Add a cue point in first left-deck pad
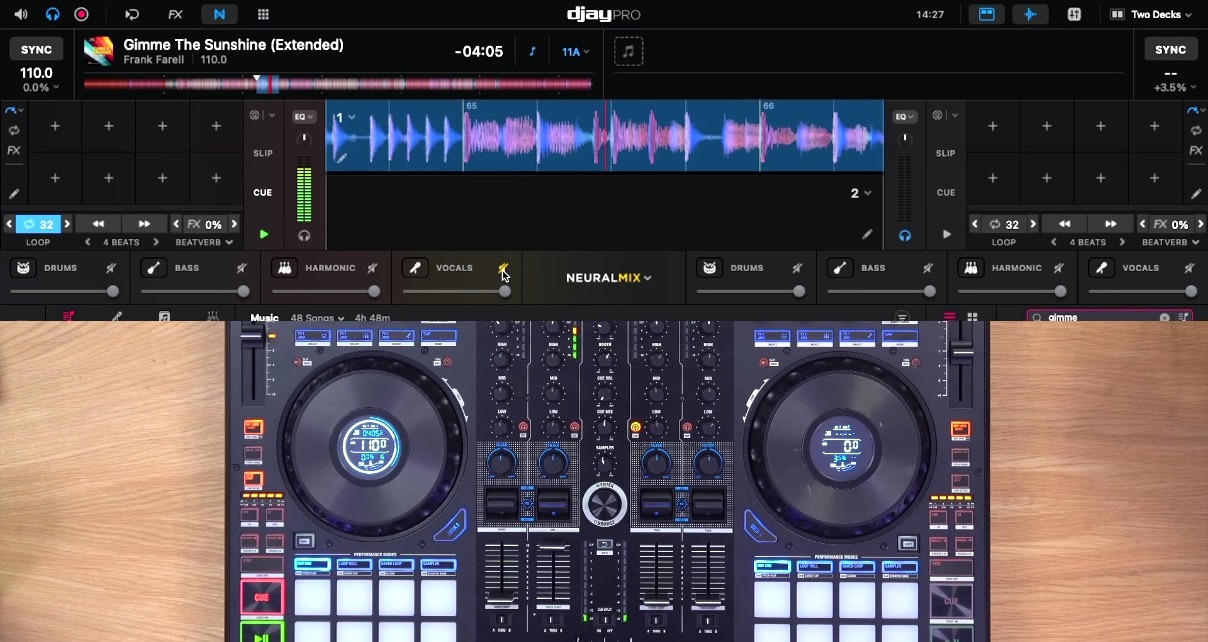This screenshot has height=642, width=1208. [55, 126]
